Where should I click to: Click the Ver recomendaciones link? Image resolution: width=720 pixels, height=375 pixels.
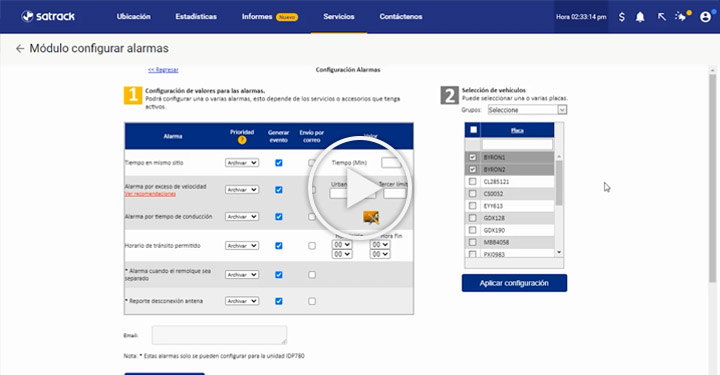tap(150, 194)
